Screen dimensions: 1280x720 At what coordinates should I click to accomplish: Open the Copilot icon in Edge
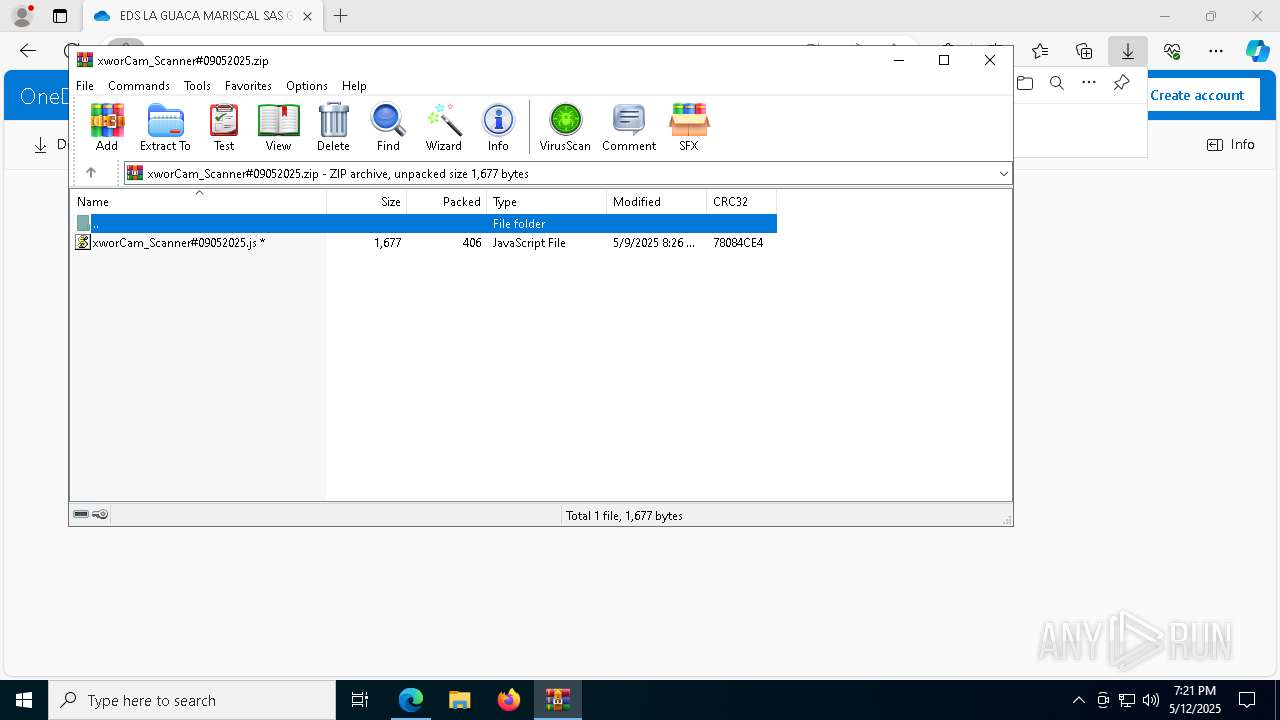(1257, 51)
